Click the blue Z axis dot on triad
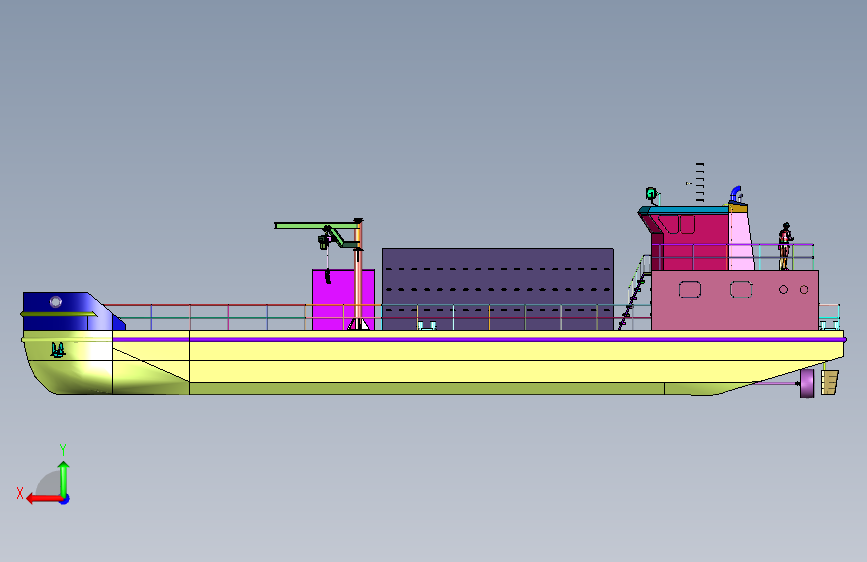The image size is (867, 562). pyautogui.click(x=65, y=499)
